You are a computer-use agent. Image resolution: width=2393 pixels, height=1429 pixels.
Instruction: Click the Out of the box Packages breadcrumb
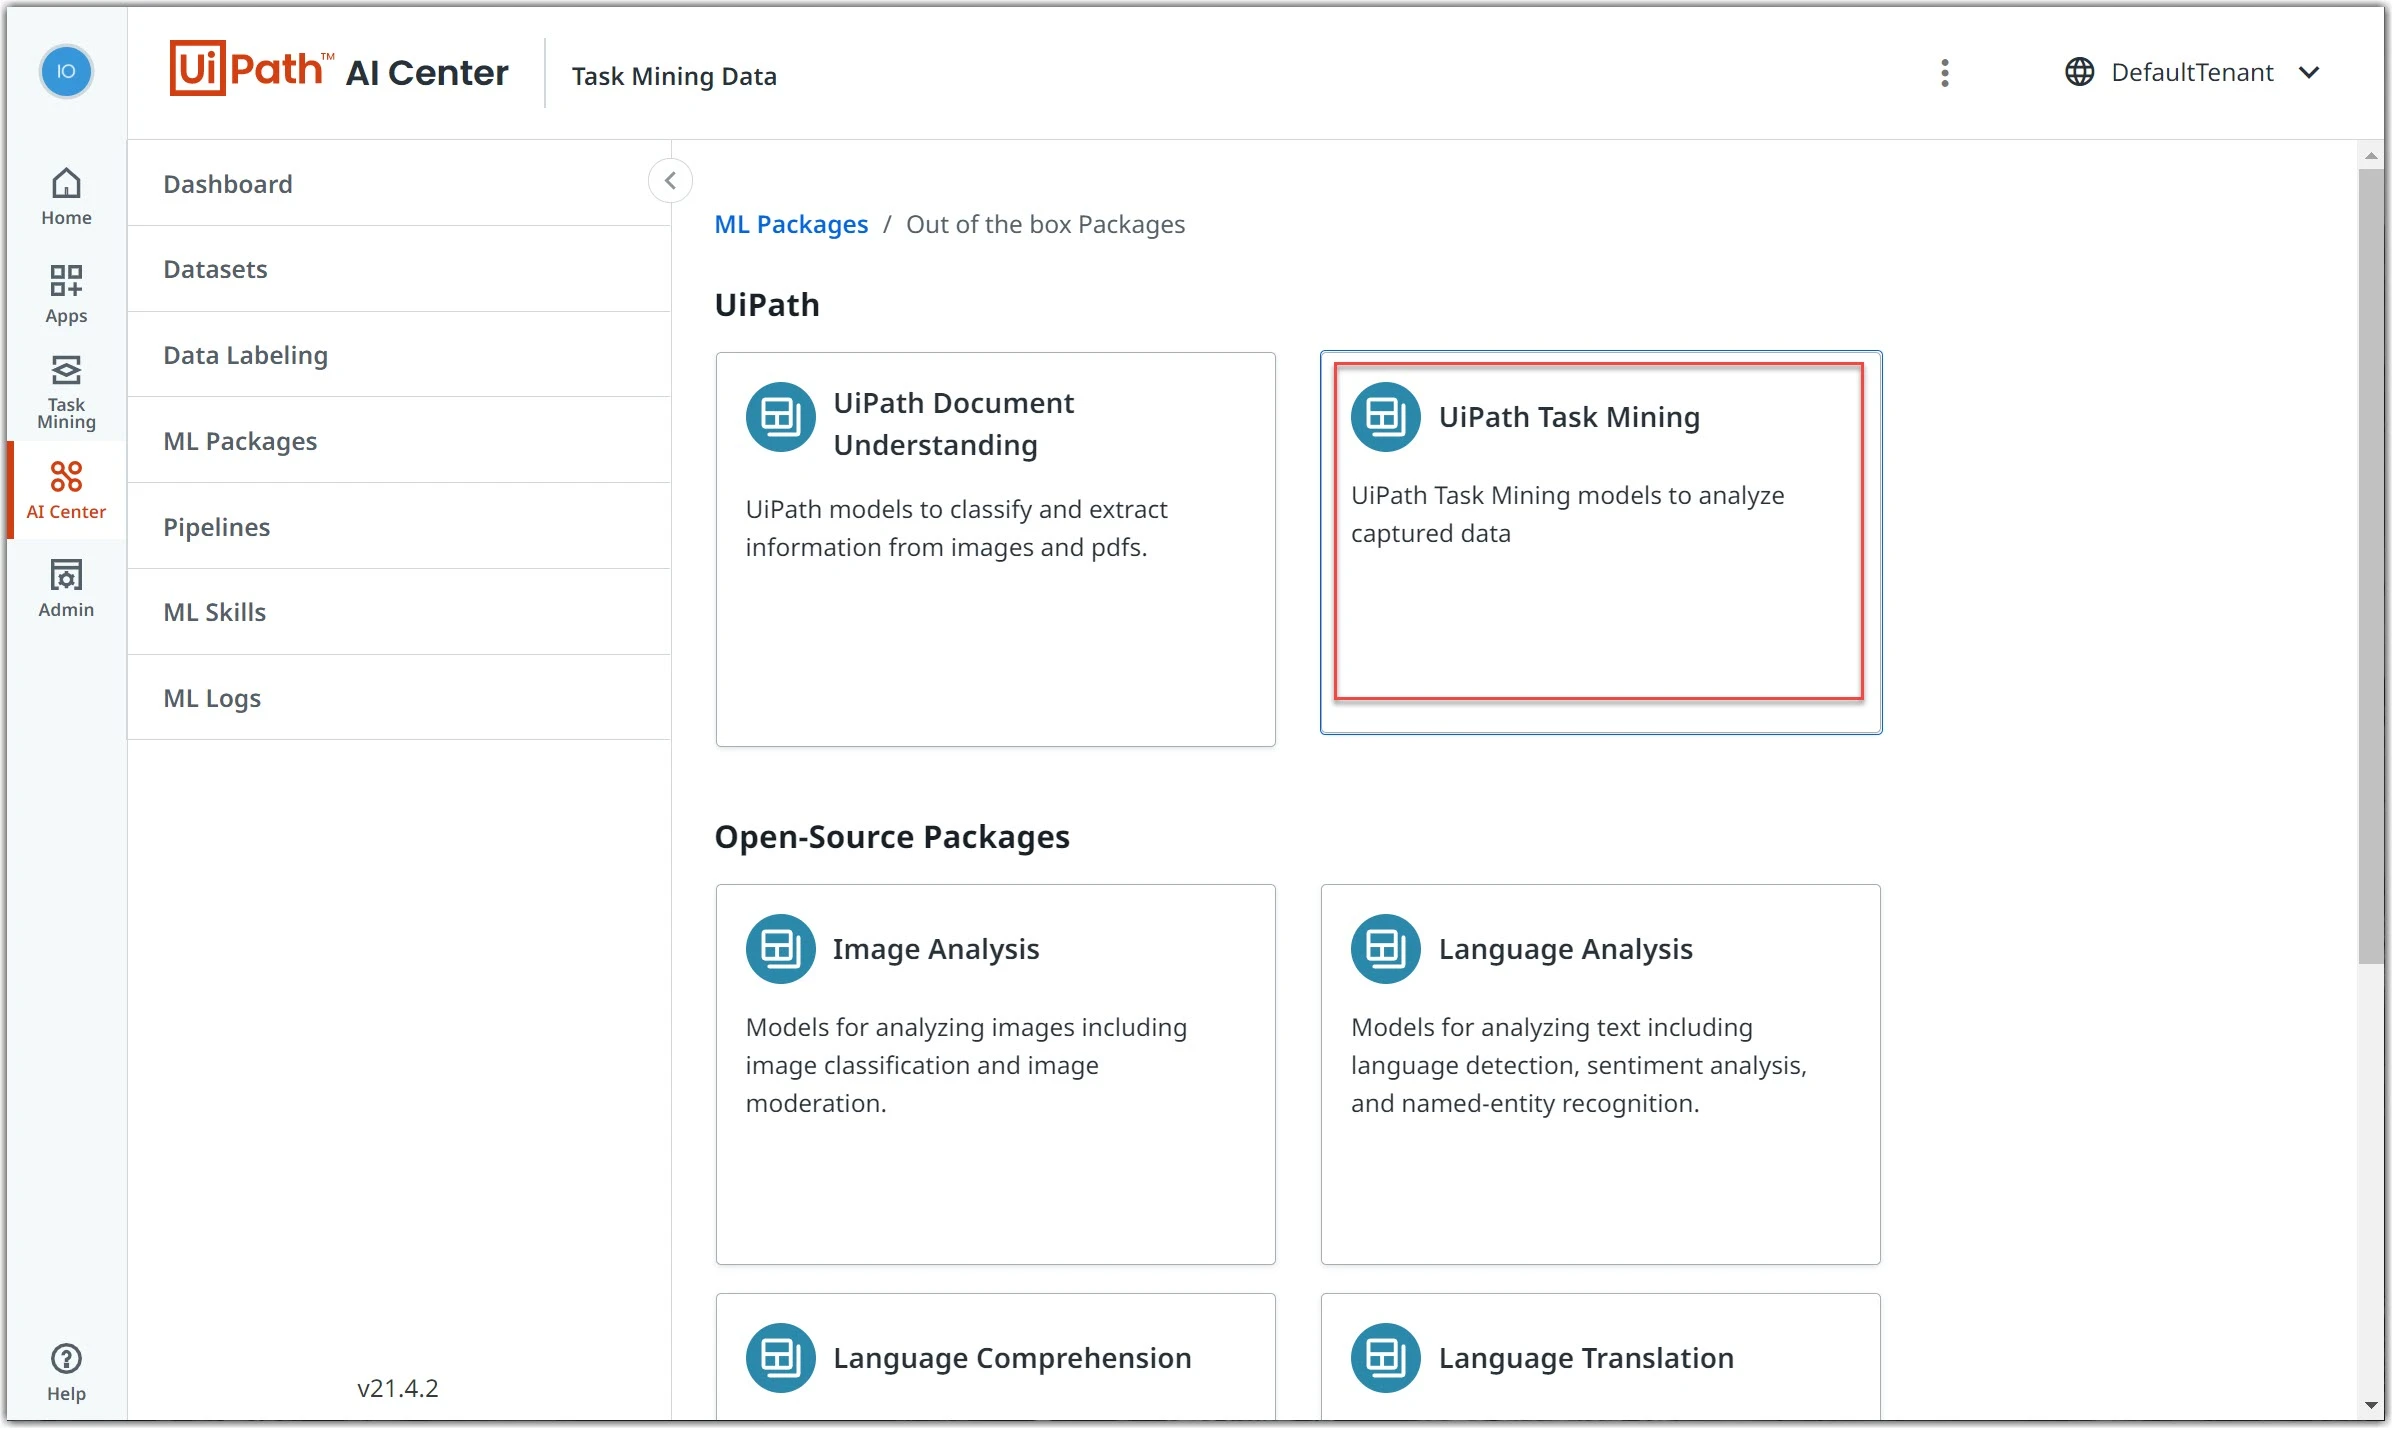coord(1045,224)
